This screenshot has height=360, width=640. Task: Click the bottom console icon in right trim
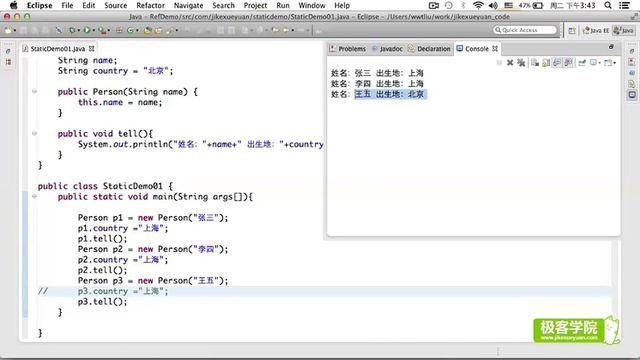pos(632,95)
